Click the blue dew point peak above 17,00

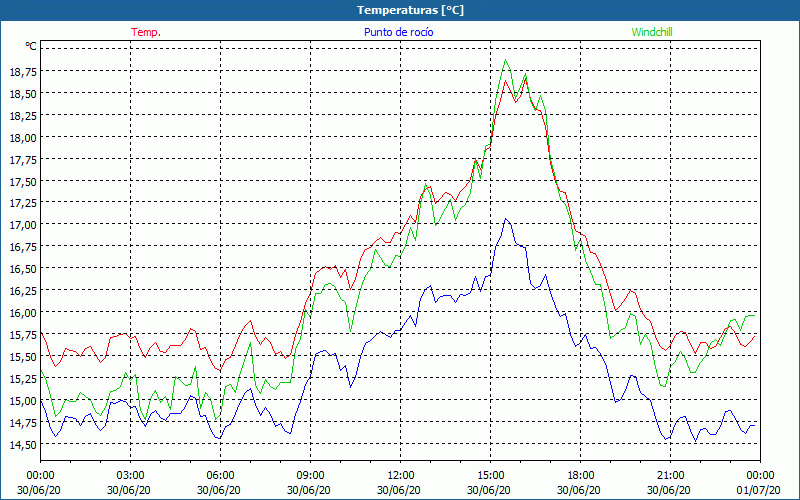[506, 219]
